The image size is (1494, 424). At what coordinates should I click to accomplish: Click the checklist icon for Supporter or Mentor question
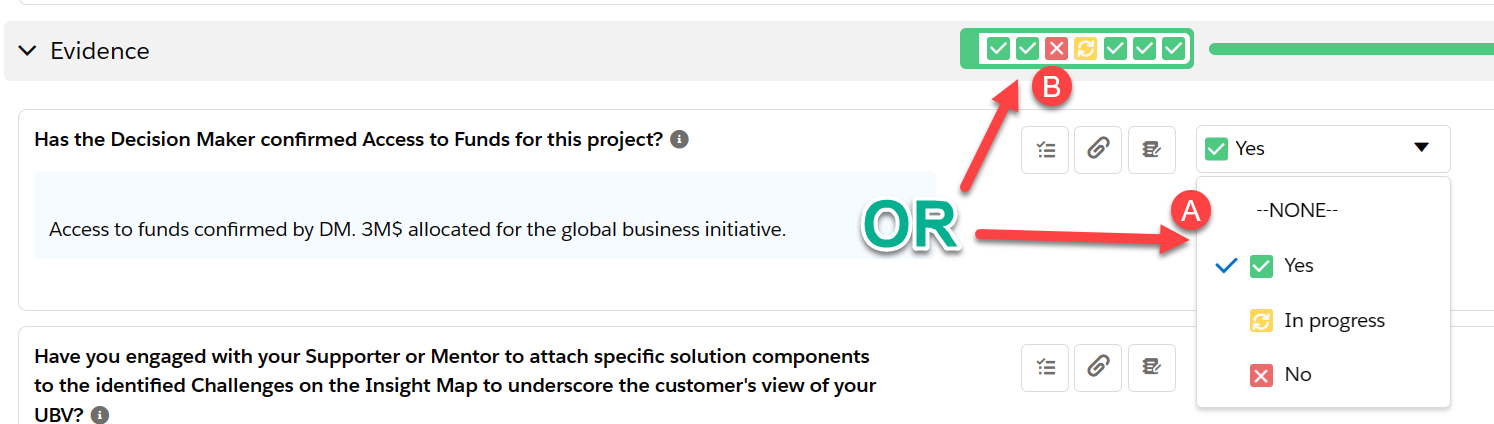pyautogui.click(x=1045, y=367)
